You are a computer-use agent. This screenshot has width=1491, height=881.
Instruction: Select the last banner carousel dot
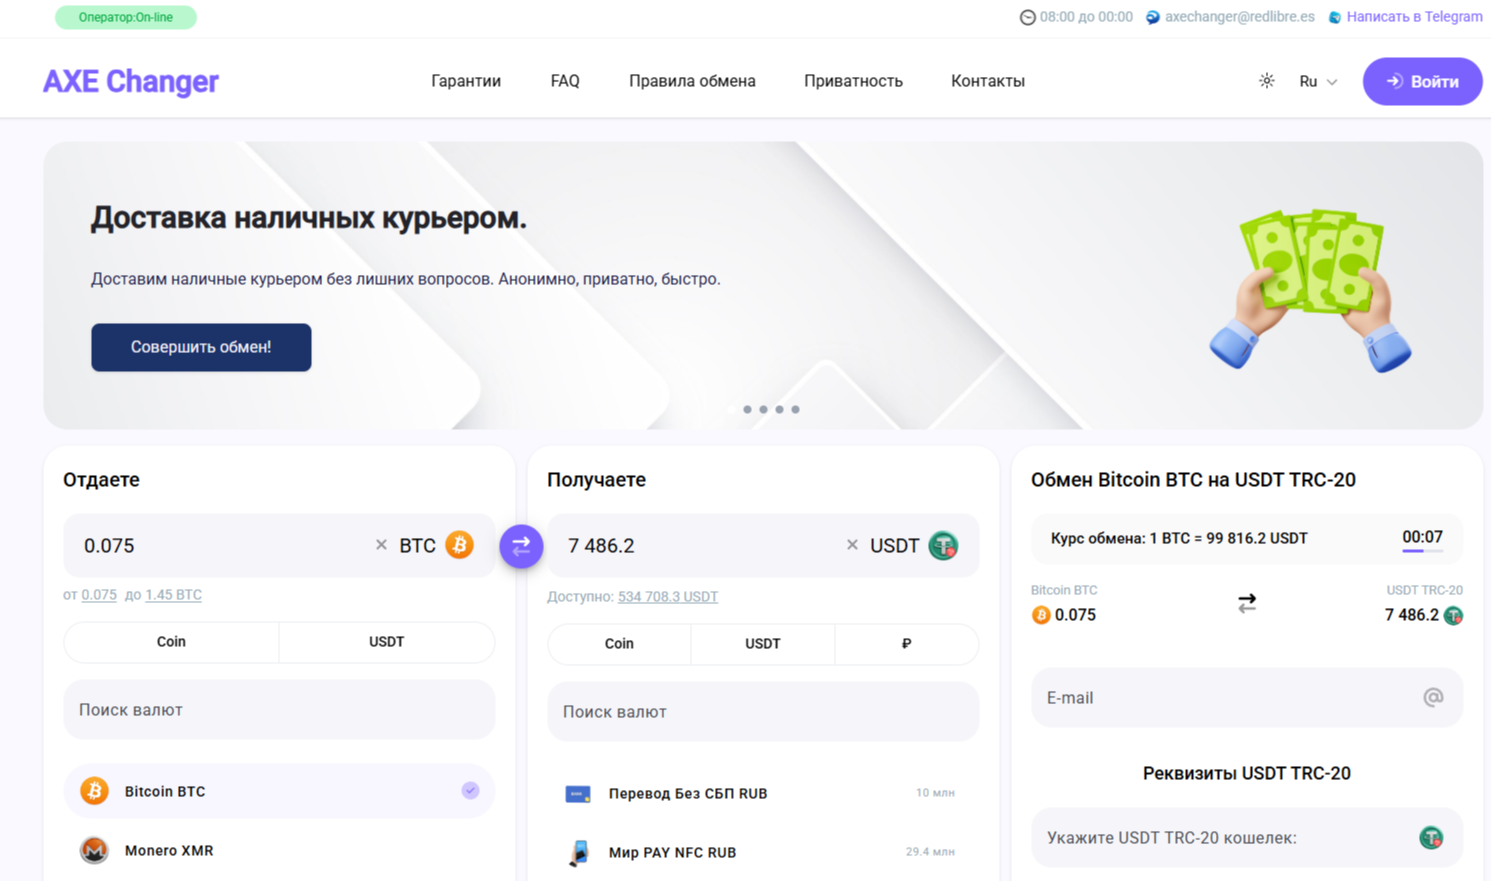click(796, 409)
